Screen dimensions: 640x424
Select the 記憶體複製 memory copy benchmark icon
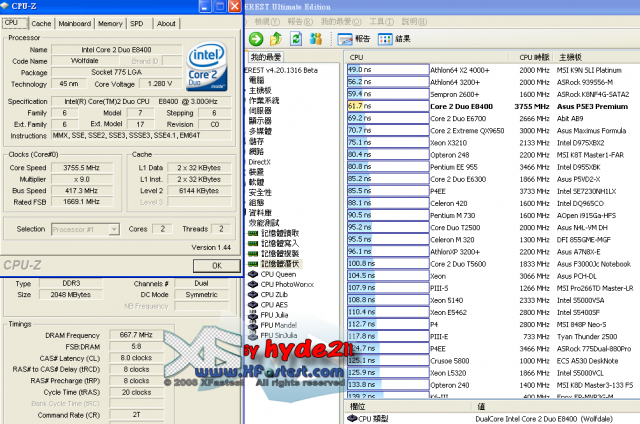[253, 254]
